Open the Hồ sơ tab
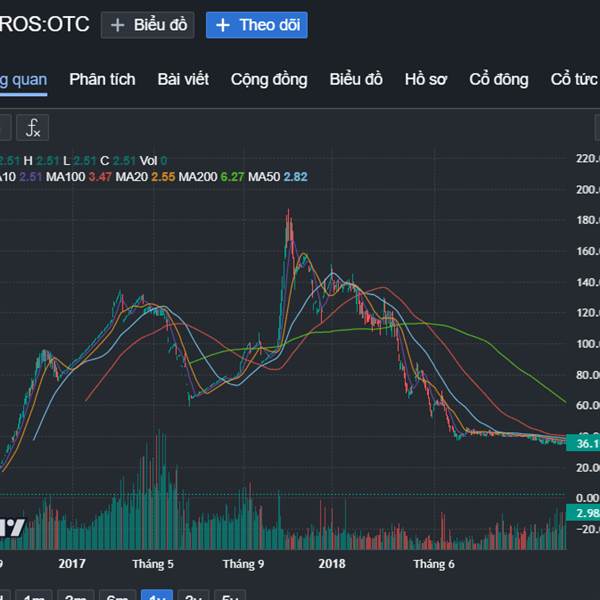Image resolution: width=600 pixels, height=600 pixels. [426, 80]
